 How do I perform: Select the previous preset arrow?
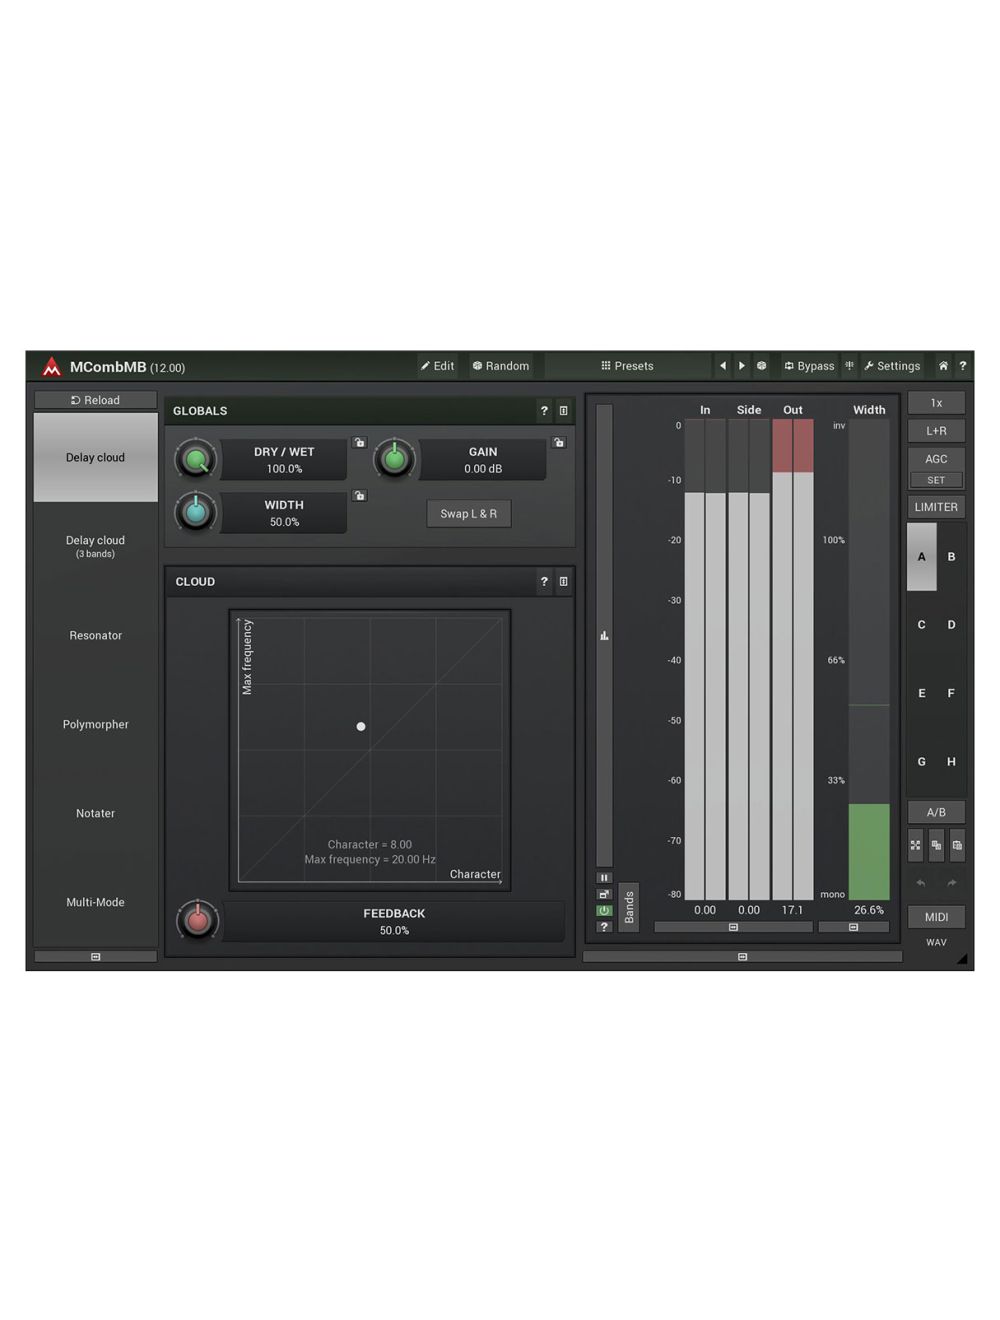(723, 366)
